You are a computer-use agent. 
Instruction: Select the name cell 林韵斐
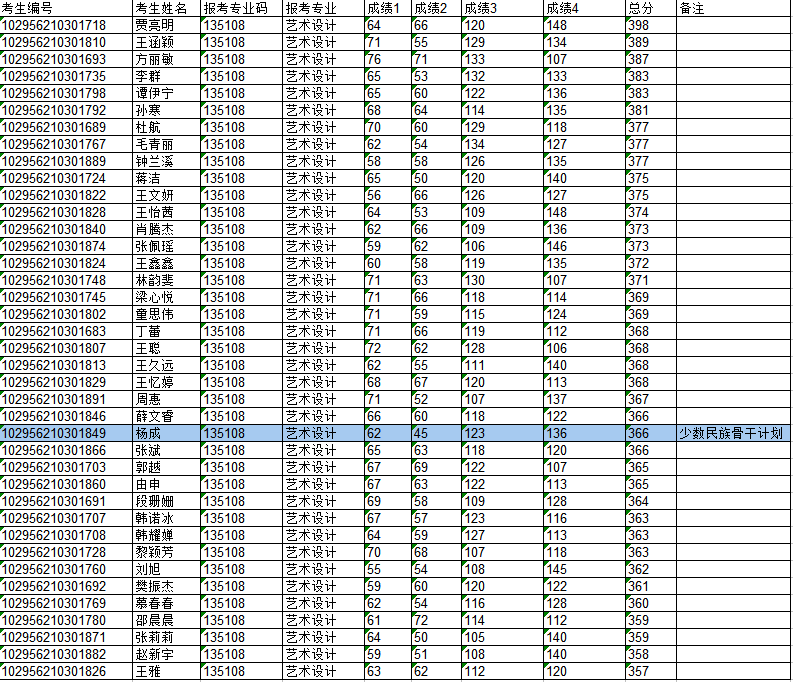click(165, 280)
